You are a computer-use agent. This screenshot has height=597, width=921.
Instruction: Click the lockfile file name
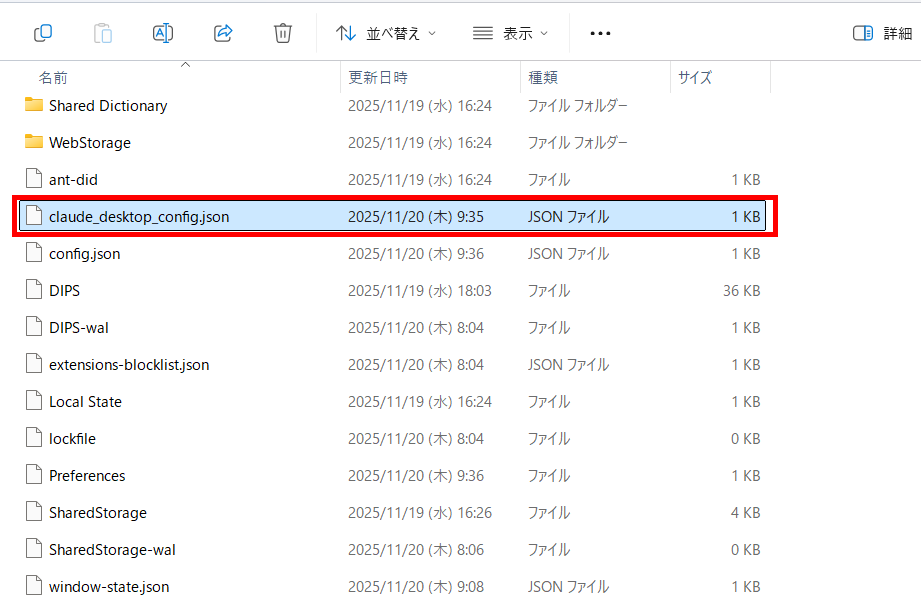[72, 439]
